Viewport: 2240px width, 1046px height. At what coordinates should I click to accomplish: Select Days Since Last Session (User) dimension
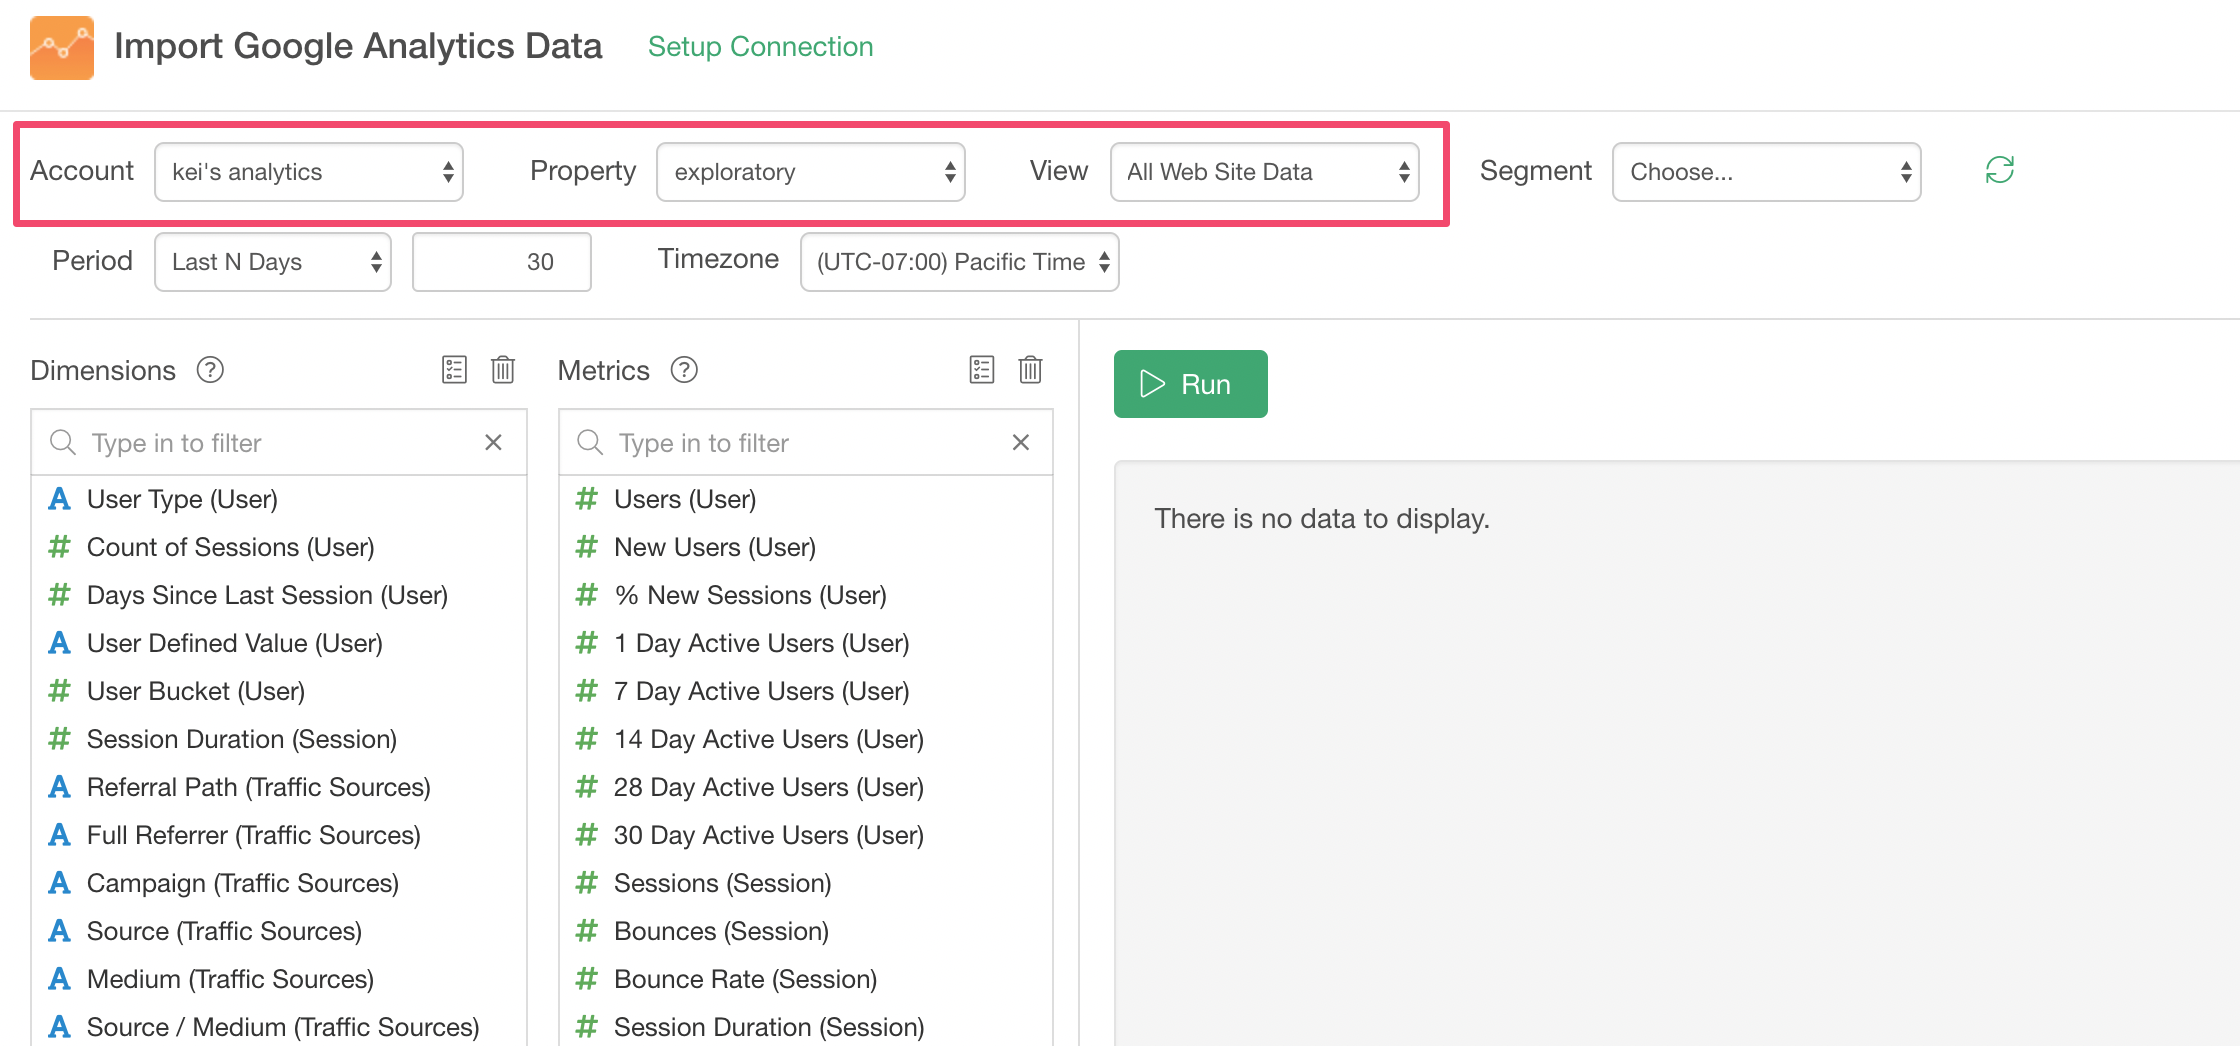(279, 595)
